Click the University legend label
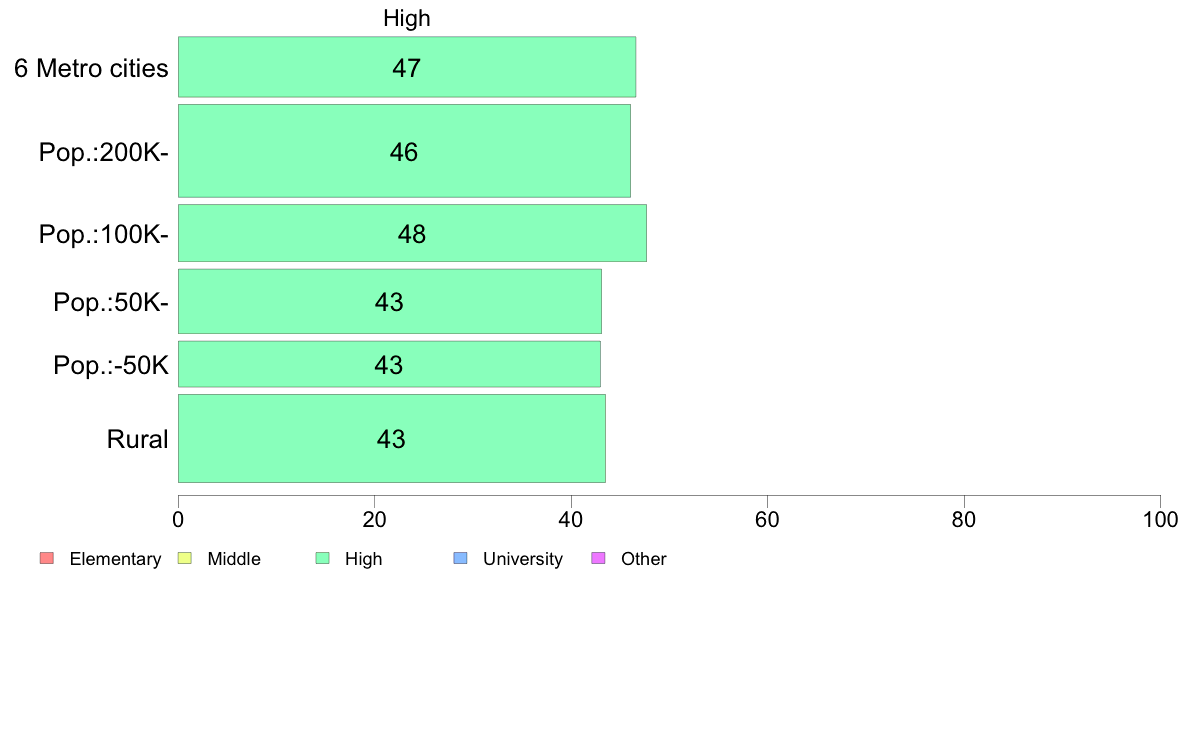This screenshot has width=1188, height=736. (x=523, y=559)
